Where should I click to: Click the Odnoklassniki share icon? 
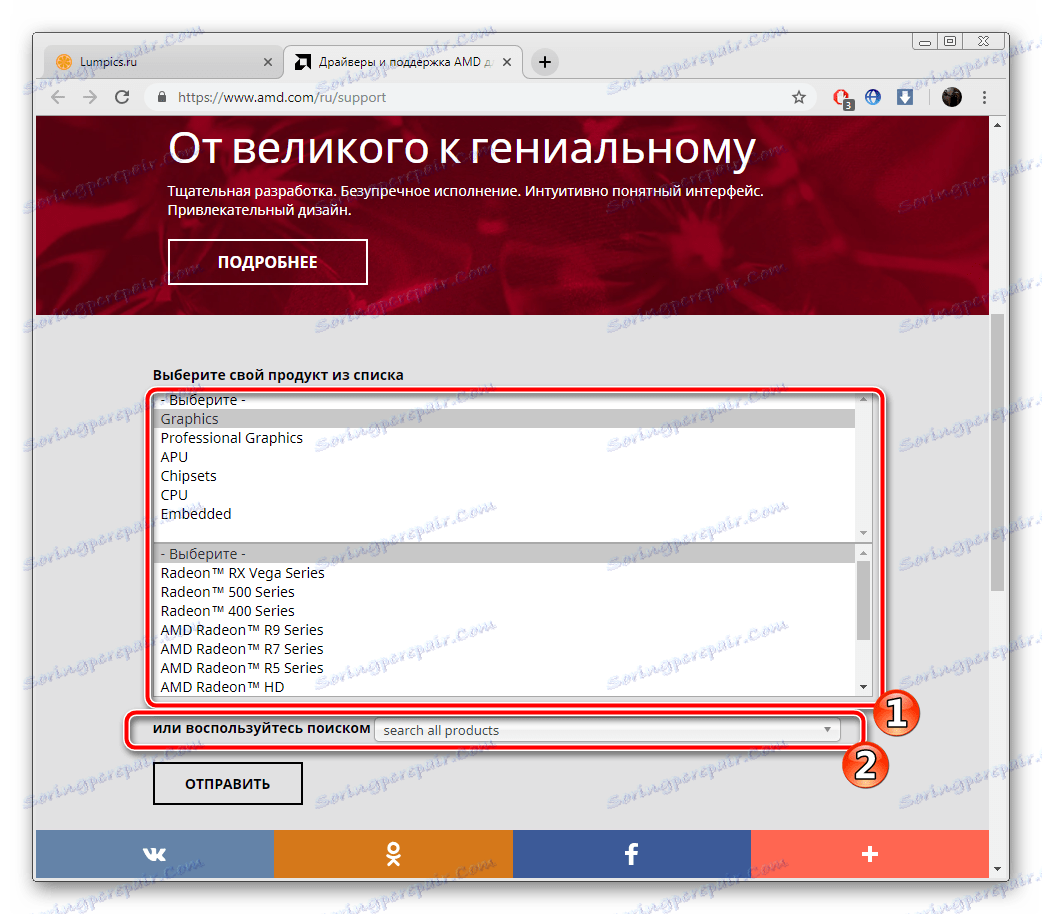click(392, 854)
